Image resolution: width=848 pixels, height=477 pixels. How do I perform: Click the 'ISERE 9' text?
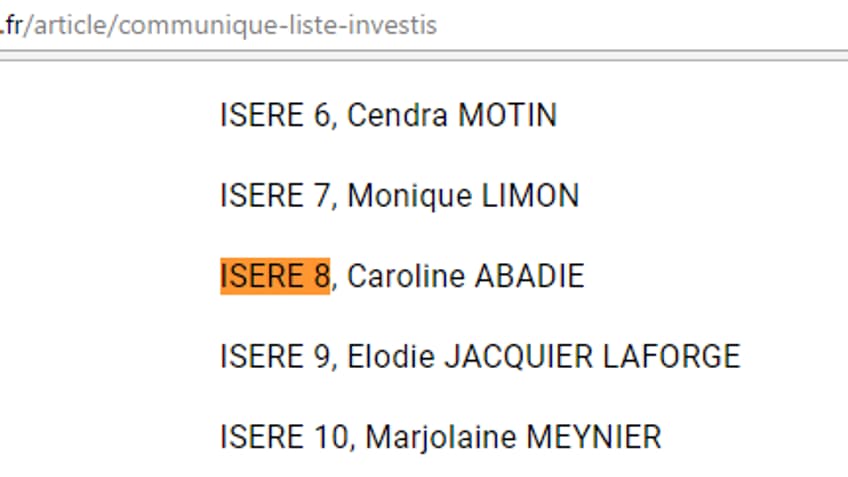point(275,356)
